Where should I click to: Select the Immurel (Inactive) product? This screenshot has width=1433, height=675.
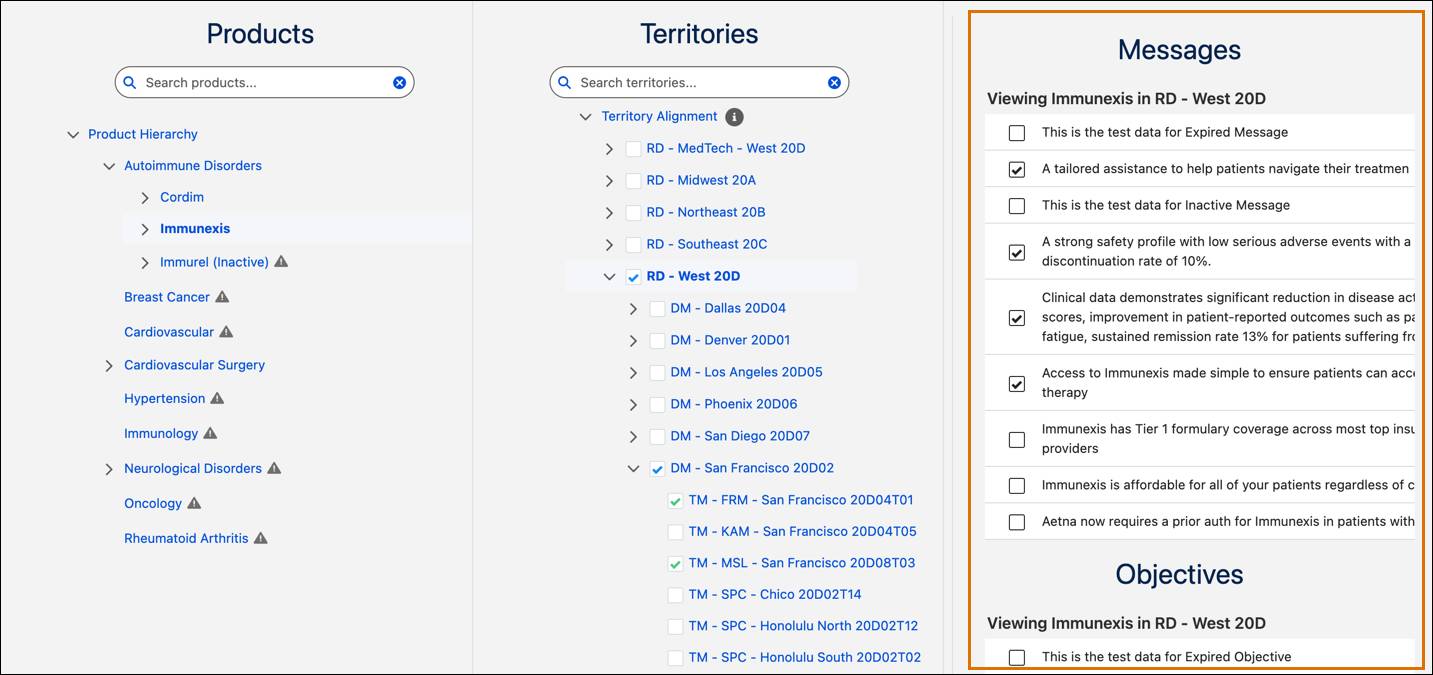pos(214,262)
